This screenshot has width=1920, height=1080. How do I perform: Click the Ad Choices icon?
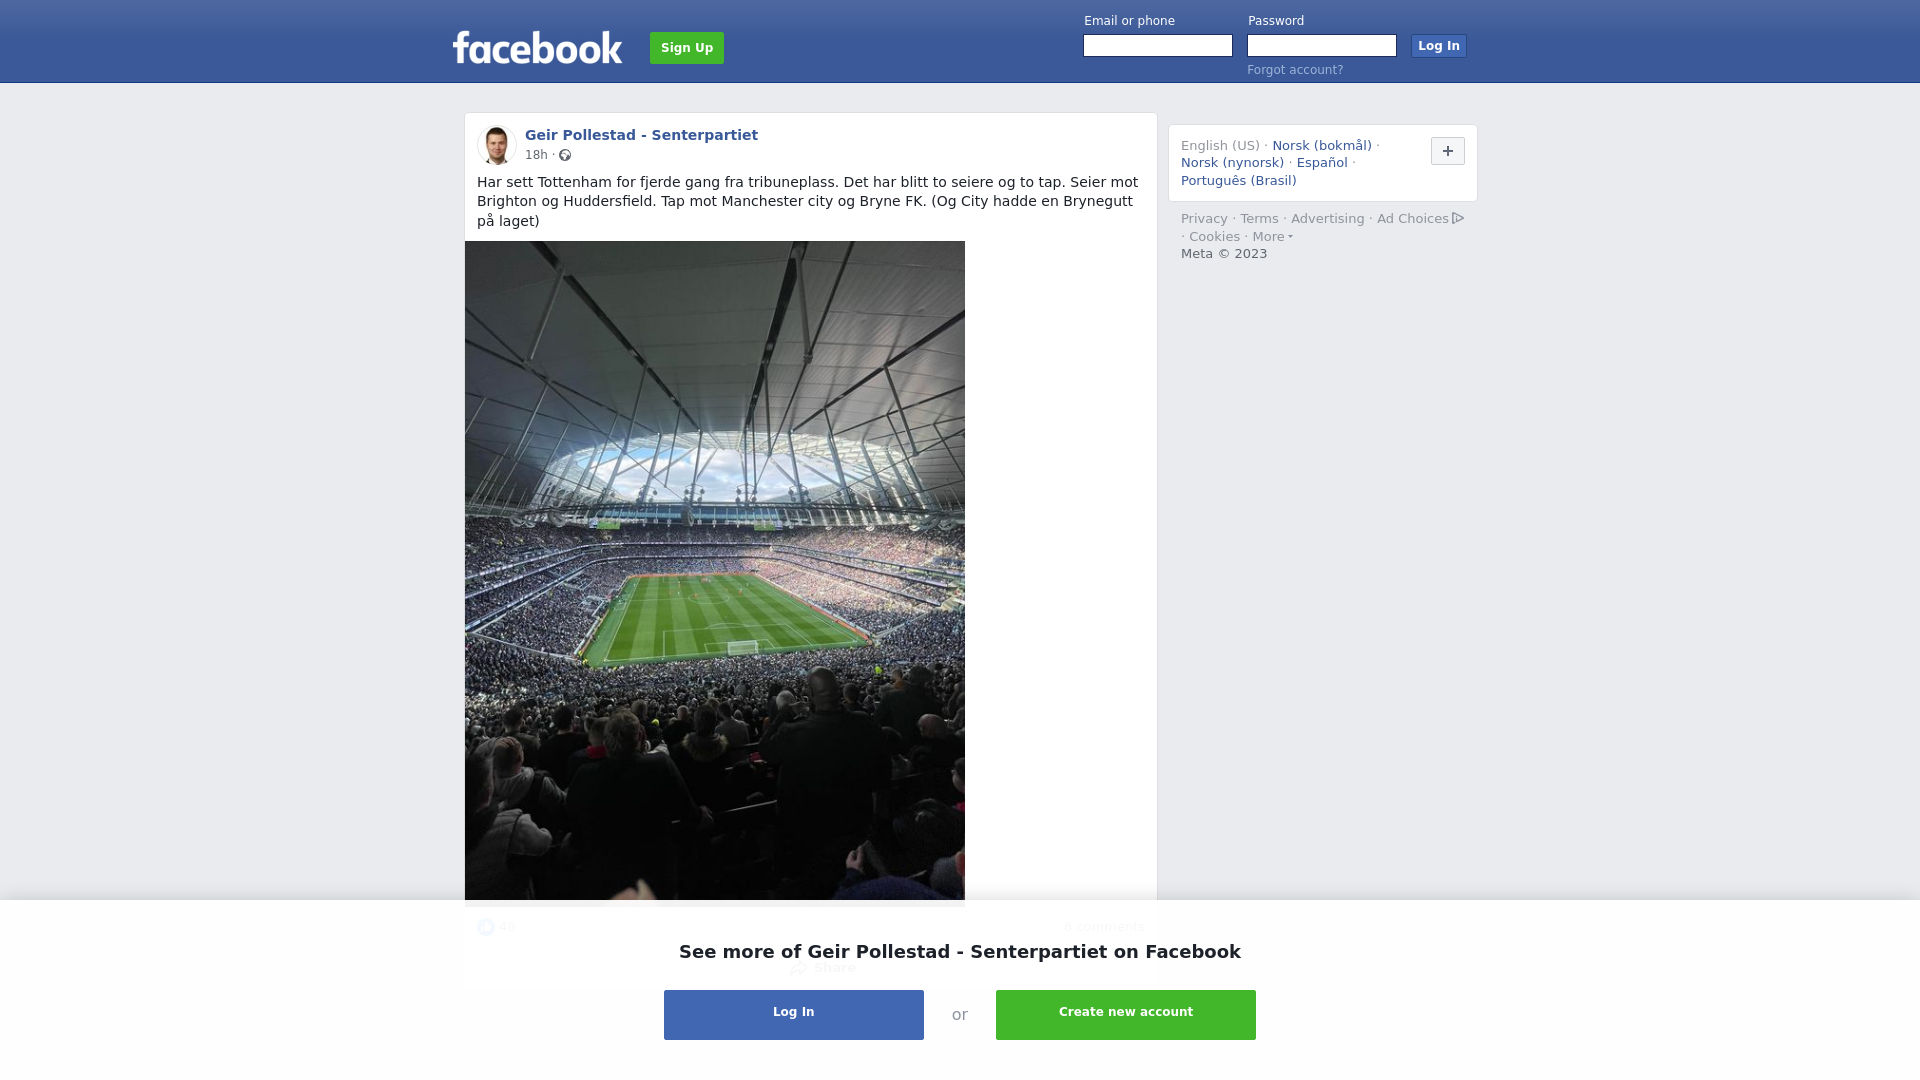coord(1458,218)
